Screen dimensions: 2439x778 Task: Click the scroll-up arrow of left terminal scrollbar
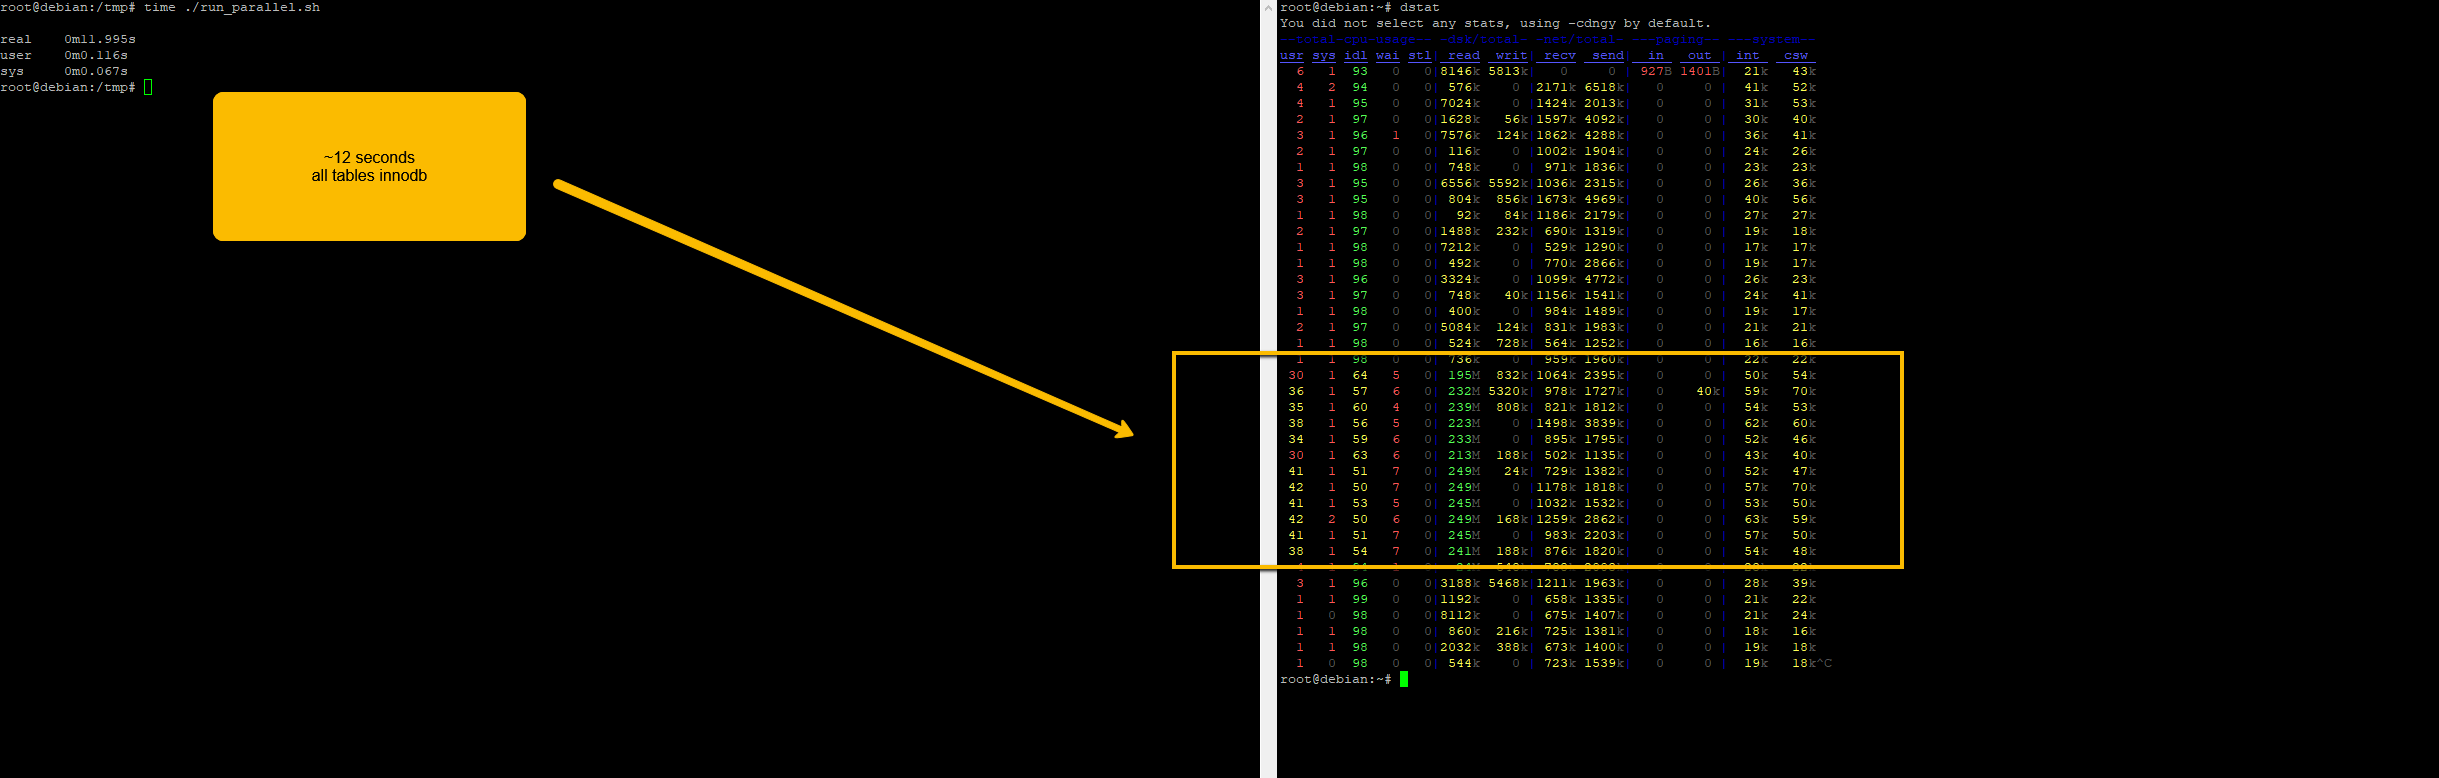click(x=1268, y=8)
